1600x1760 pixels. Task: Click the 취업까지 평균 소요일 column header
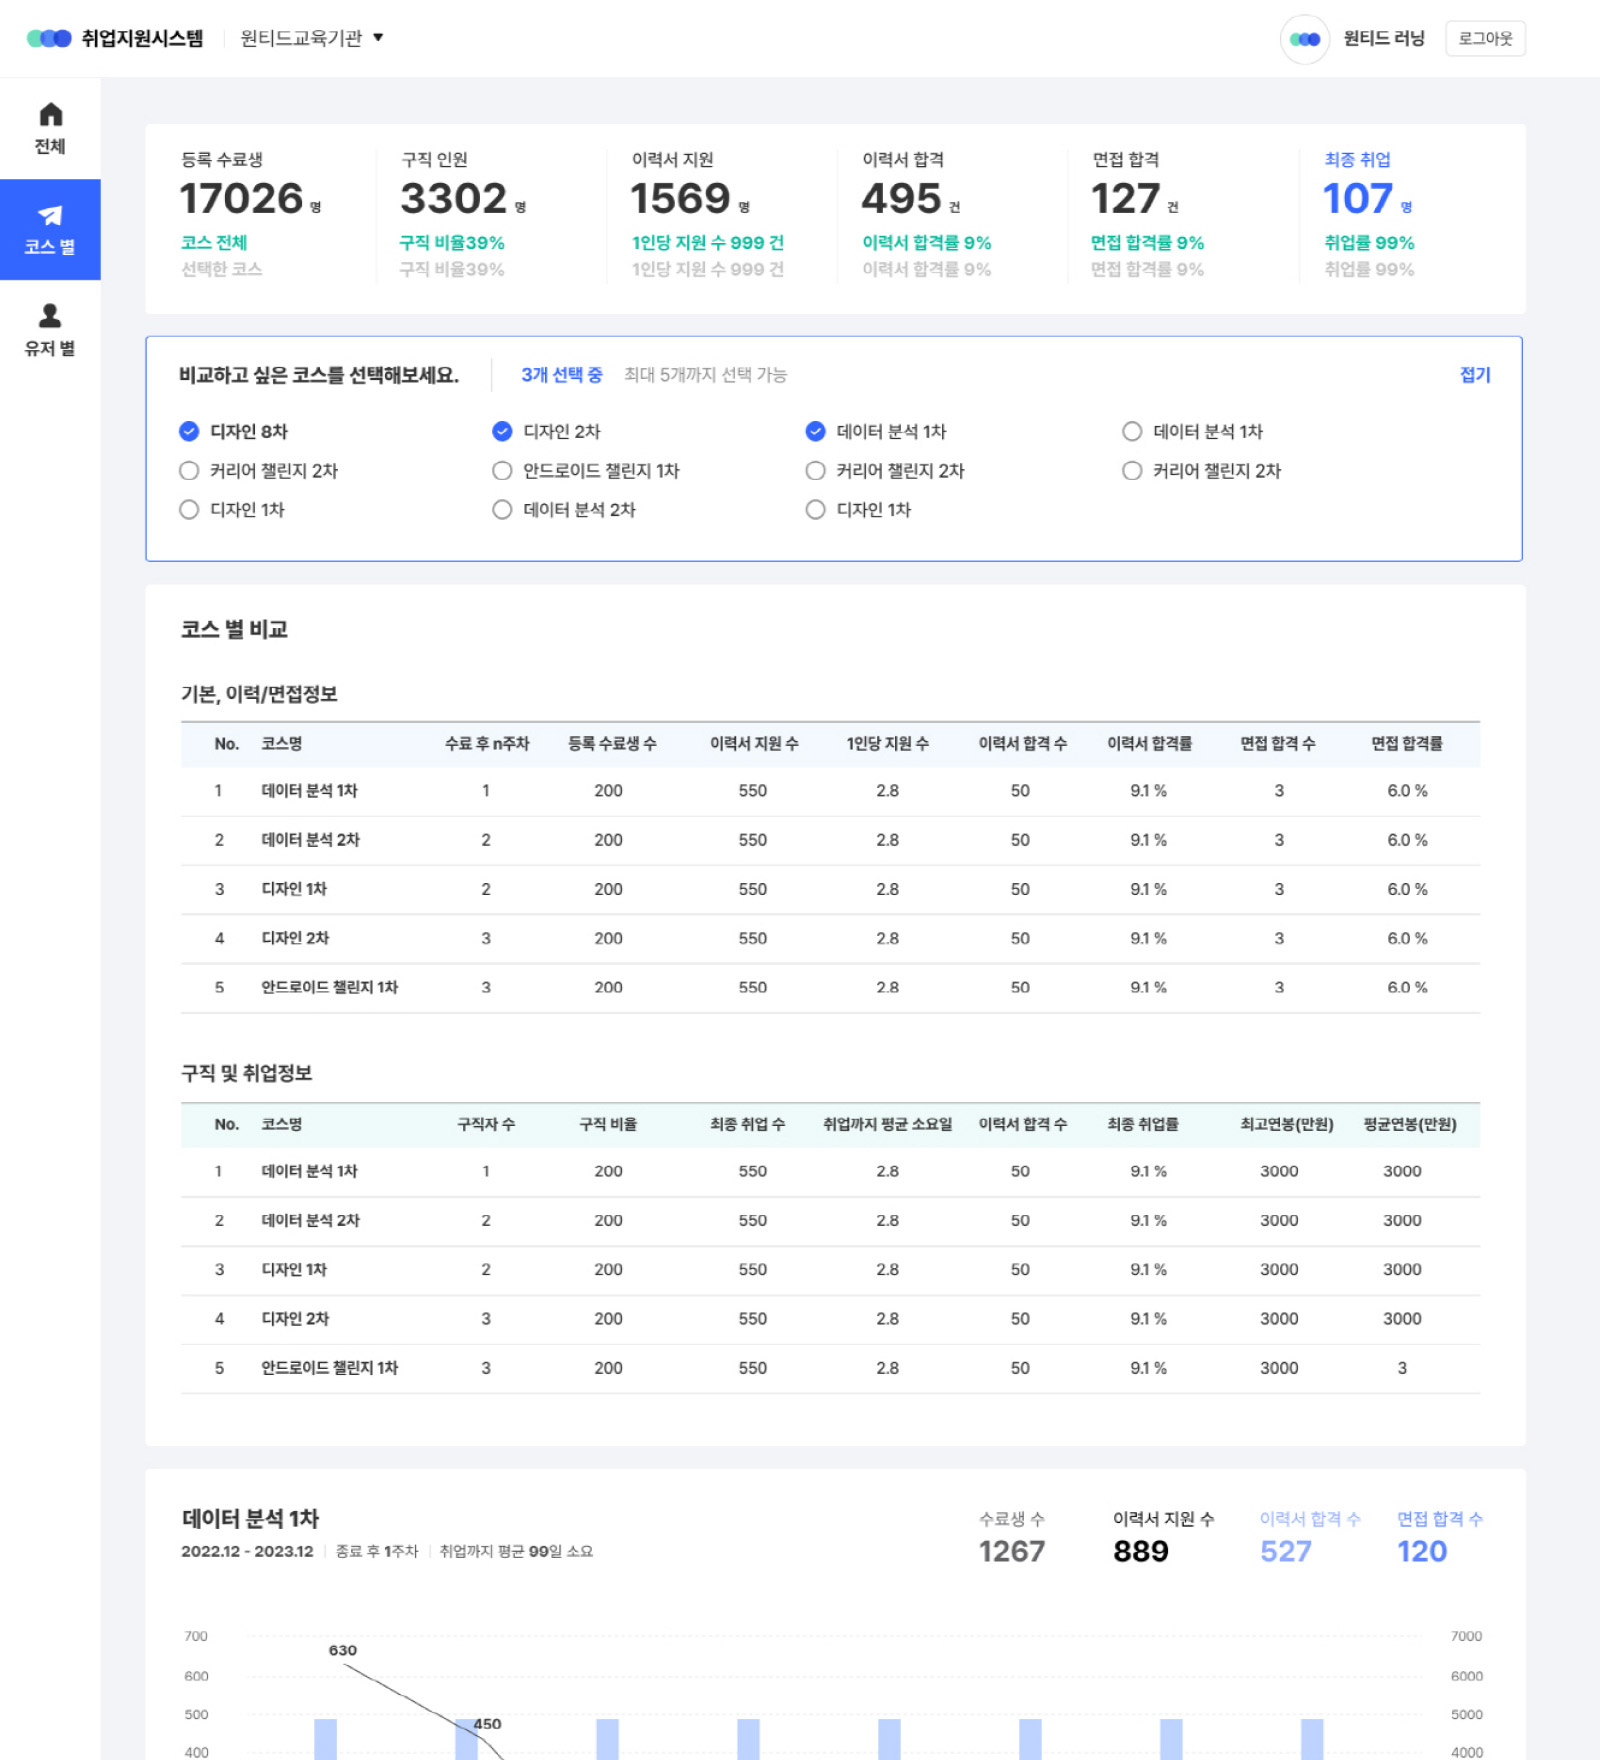coord(887,1124)
